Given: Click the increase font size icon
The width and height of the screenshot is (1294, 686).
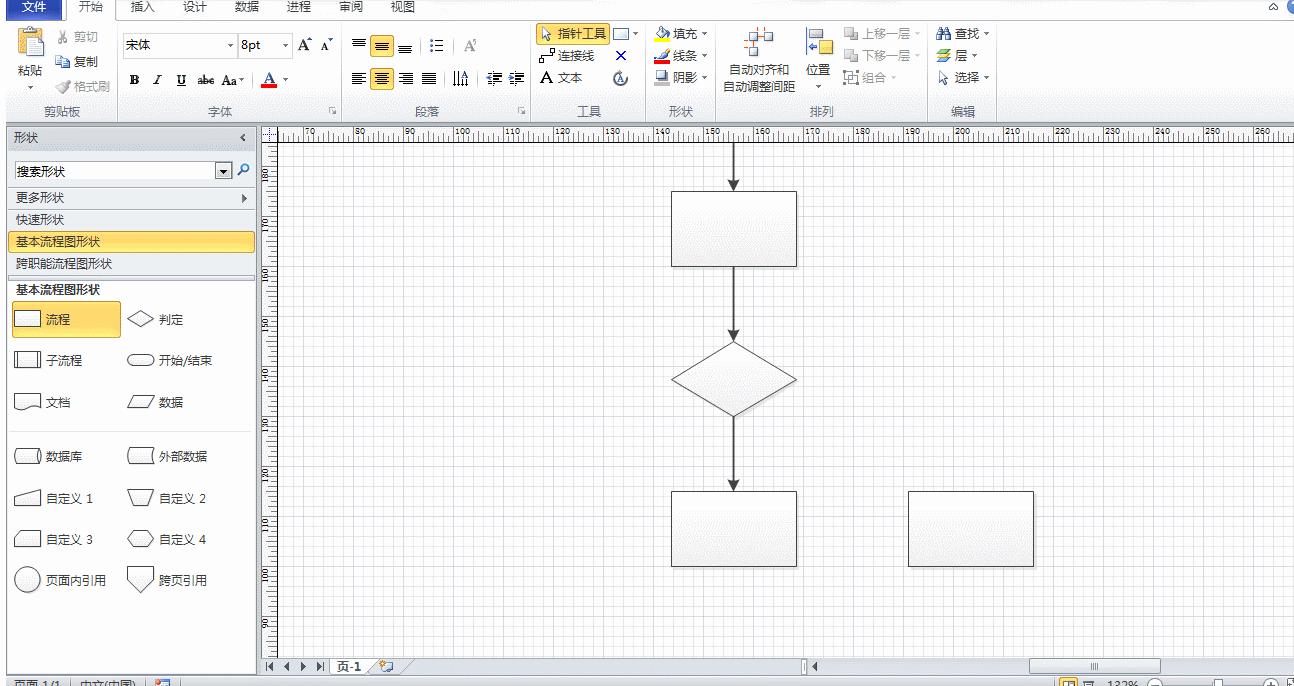Looking at the screenshot, I should (305, 45).
